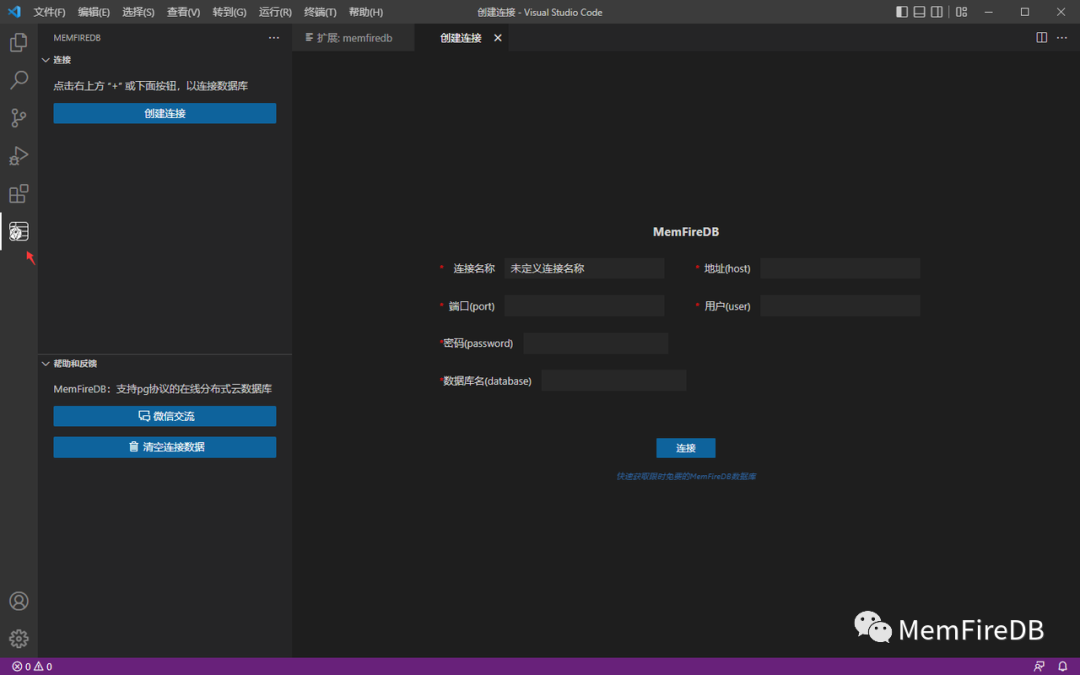Screen dimensions: 1080x675
Task: Select the 创建连接 editor tab
Action: pos(460,38)
